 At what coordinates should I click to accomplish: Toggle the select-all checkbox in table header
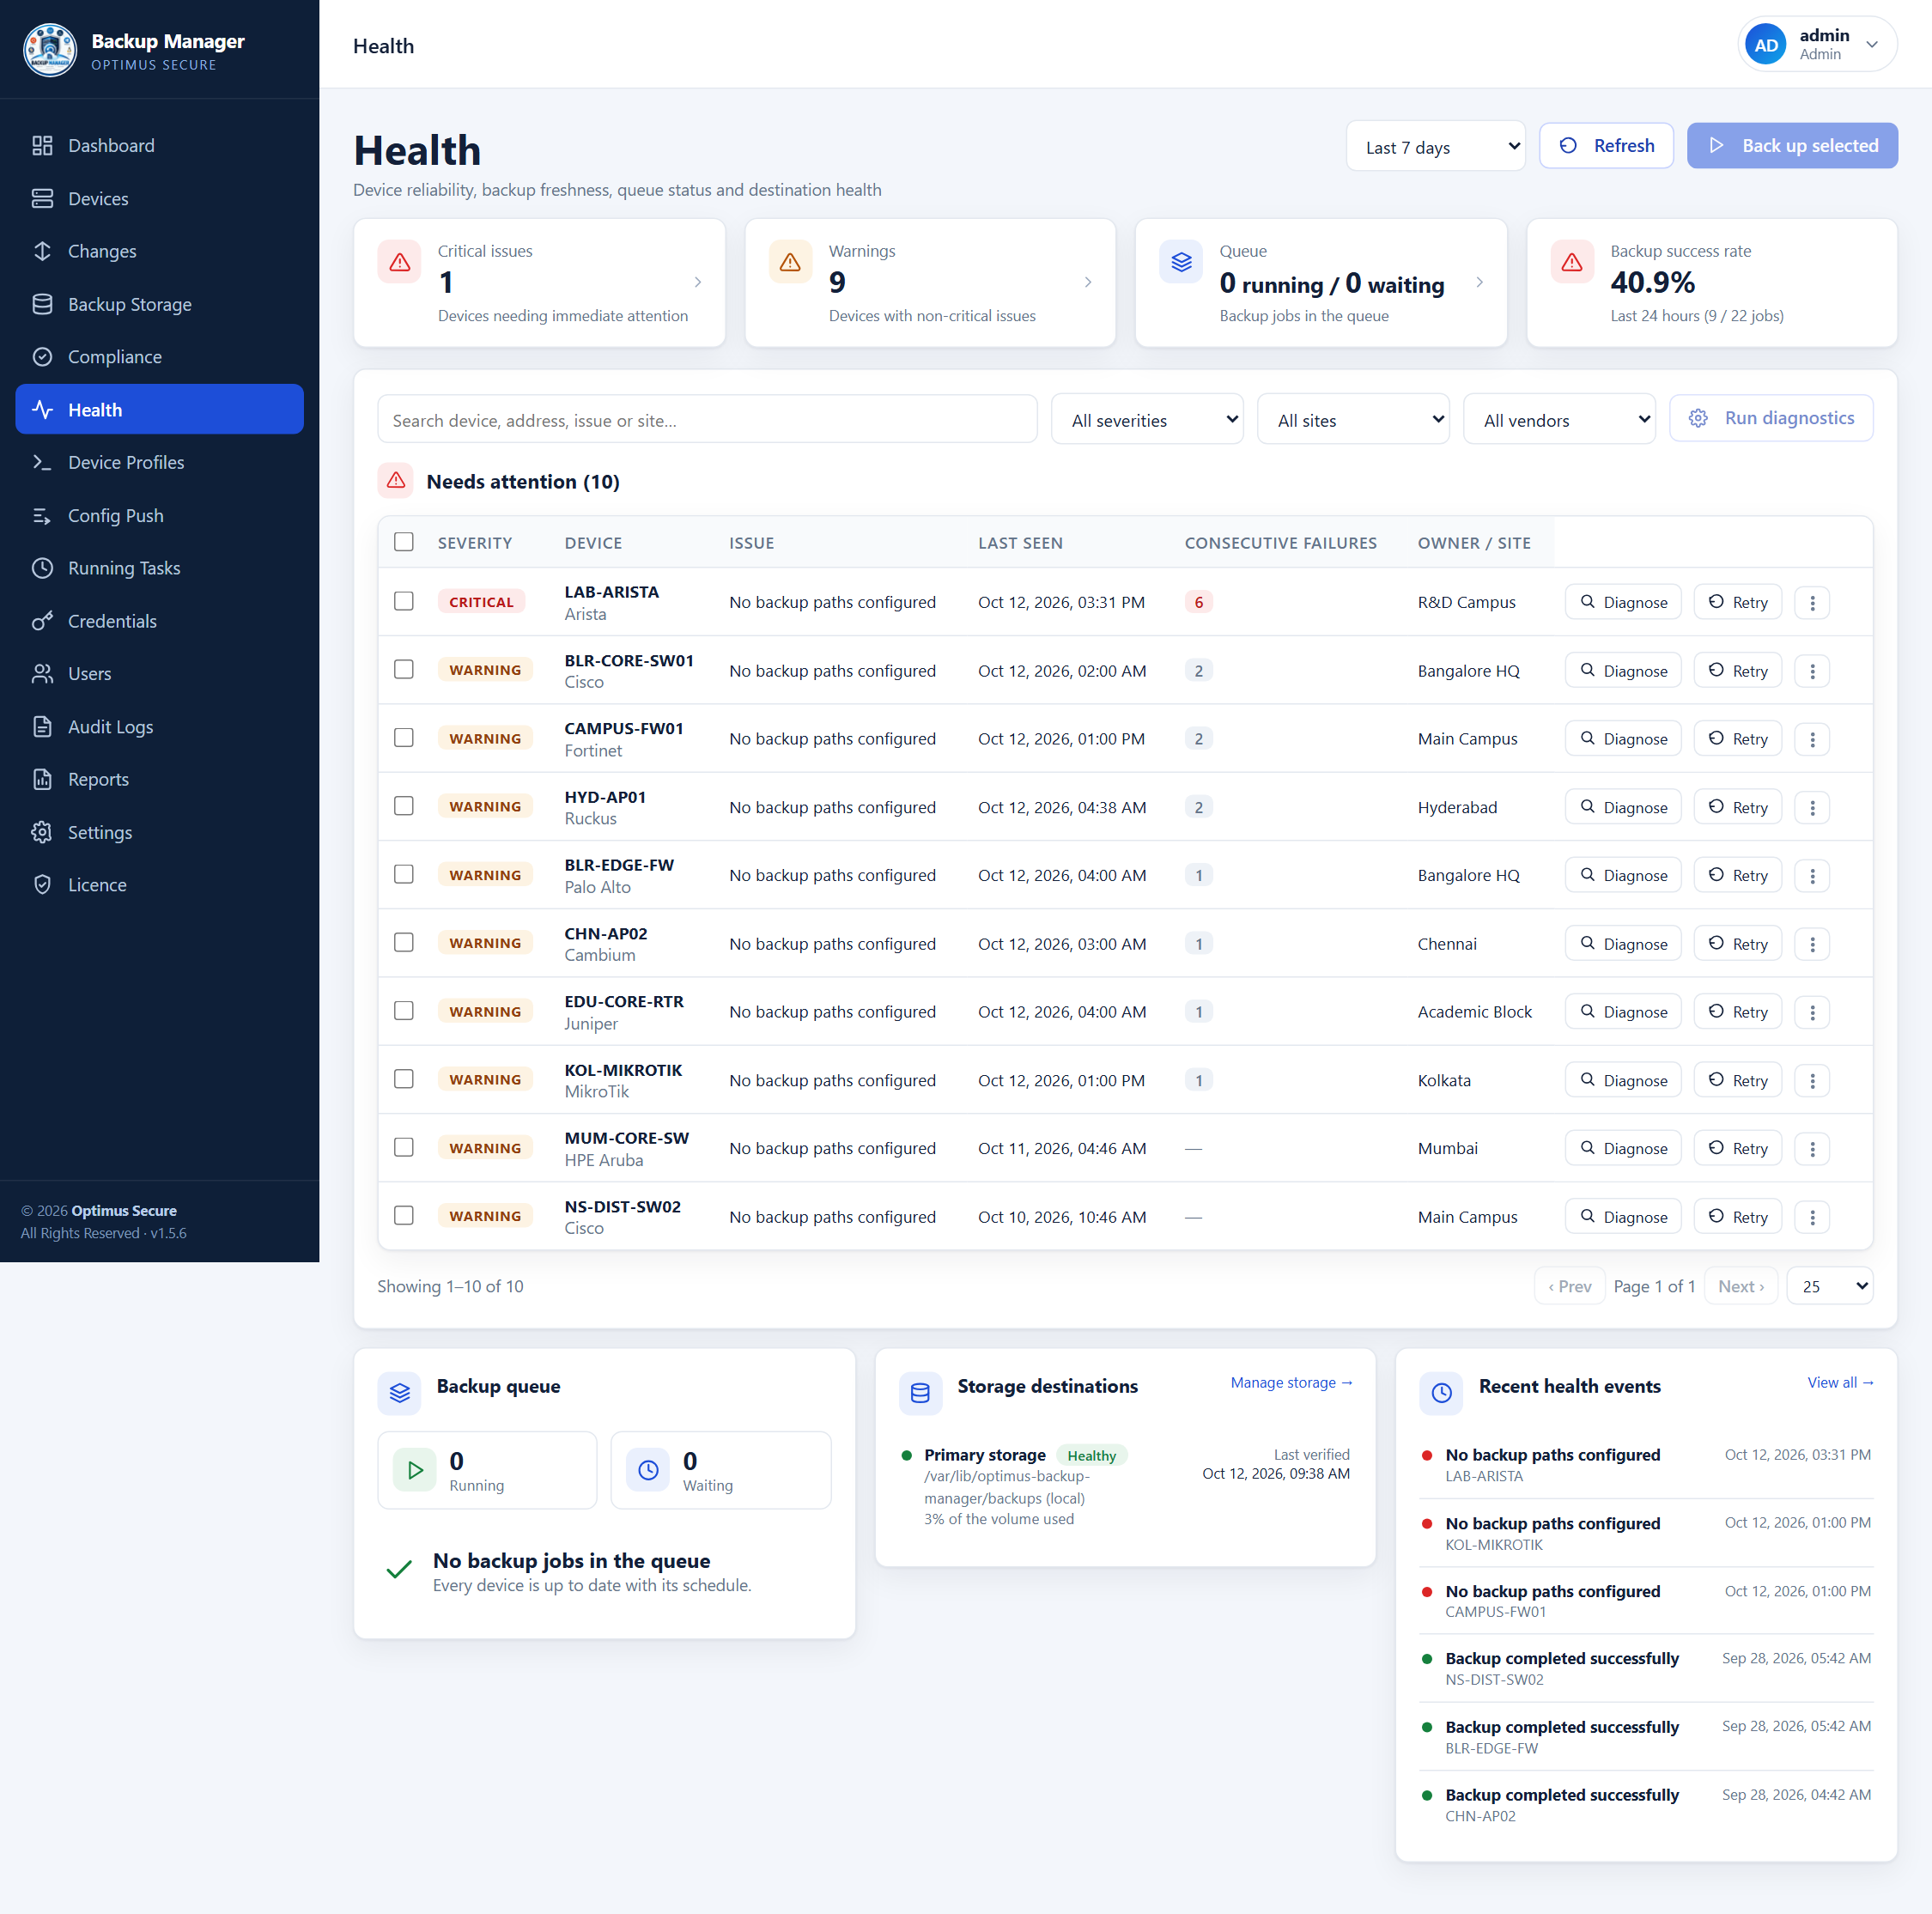pyautogui.click(x=404, y=542)
